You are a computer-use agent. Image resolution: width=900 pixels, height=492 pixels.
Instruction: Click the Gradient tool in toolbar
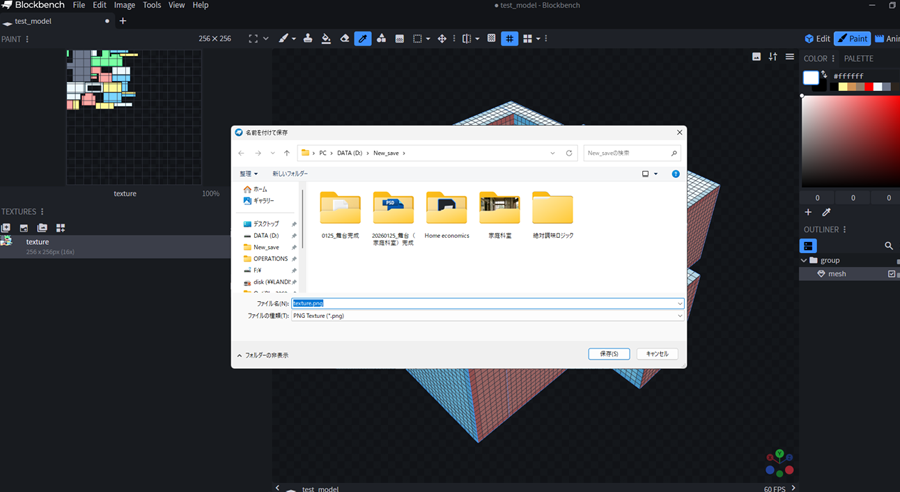click(400, 39)
